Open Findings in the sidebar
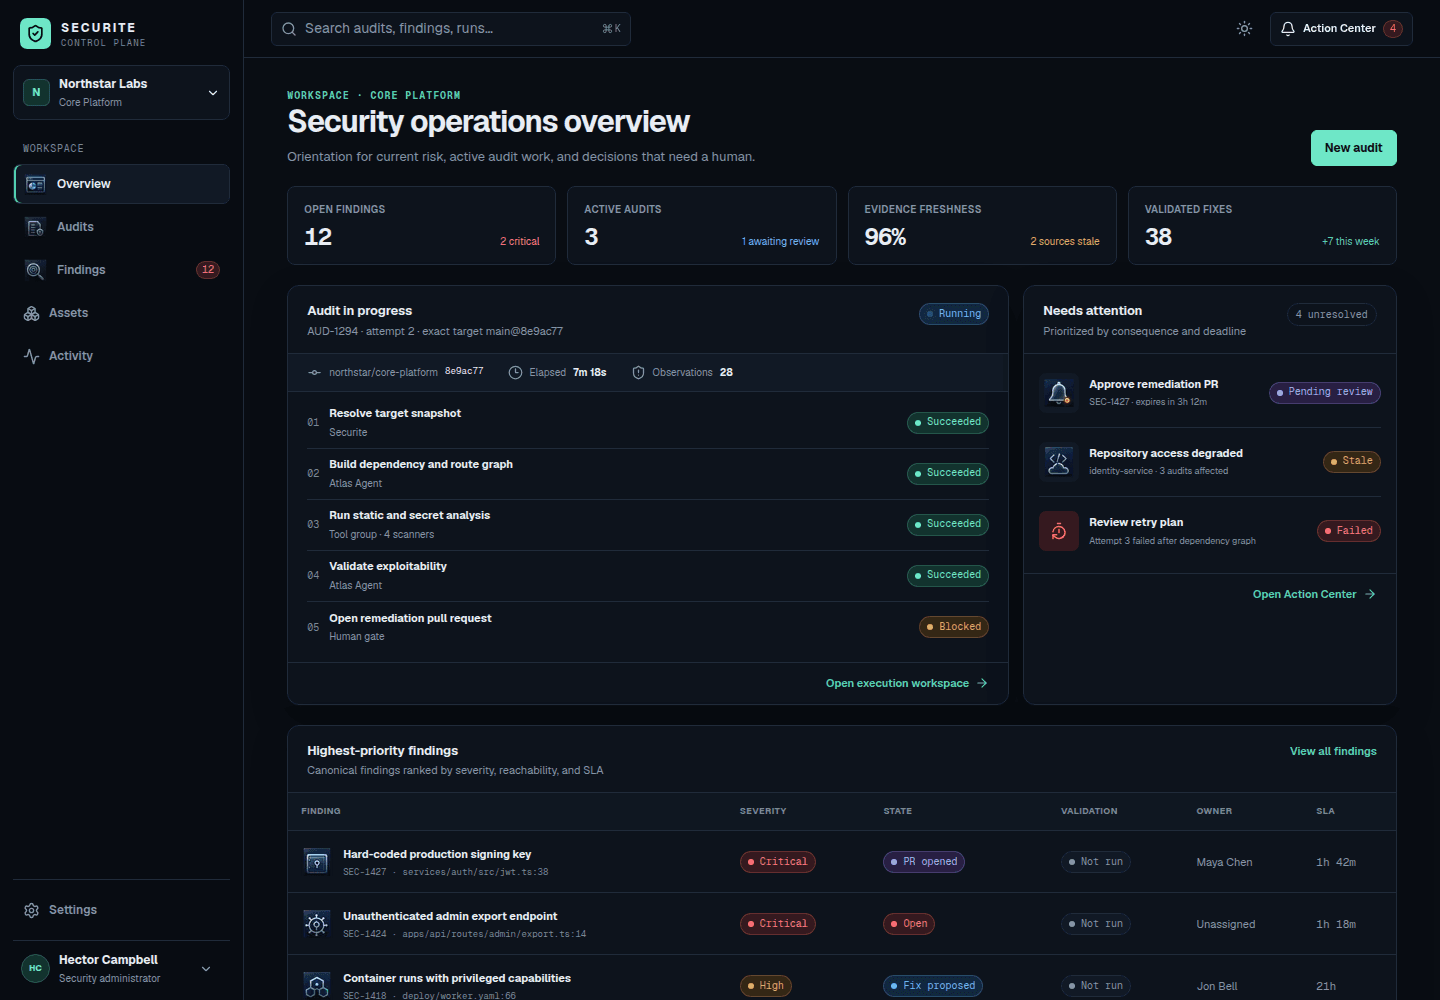1440x1000 pixels. (x=122, y=270)
